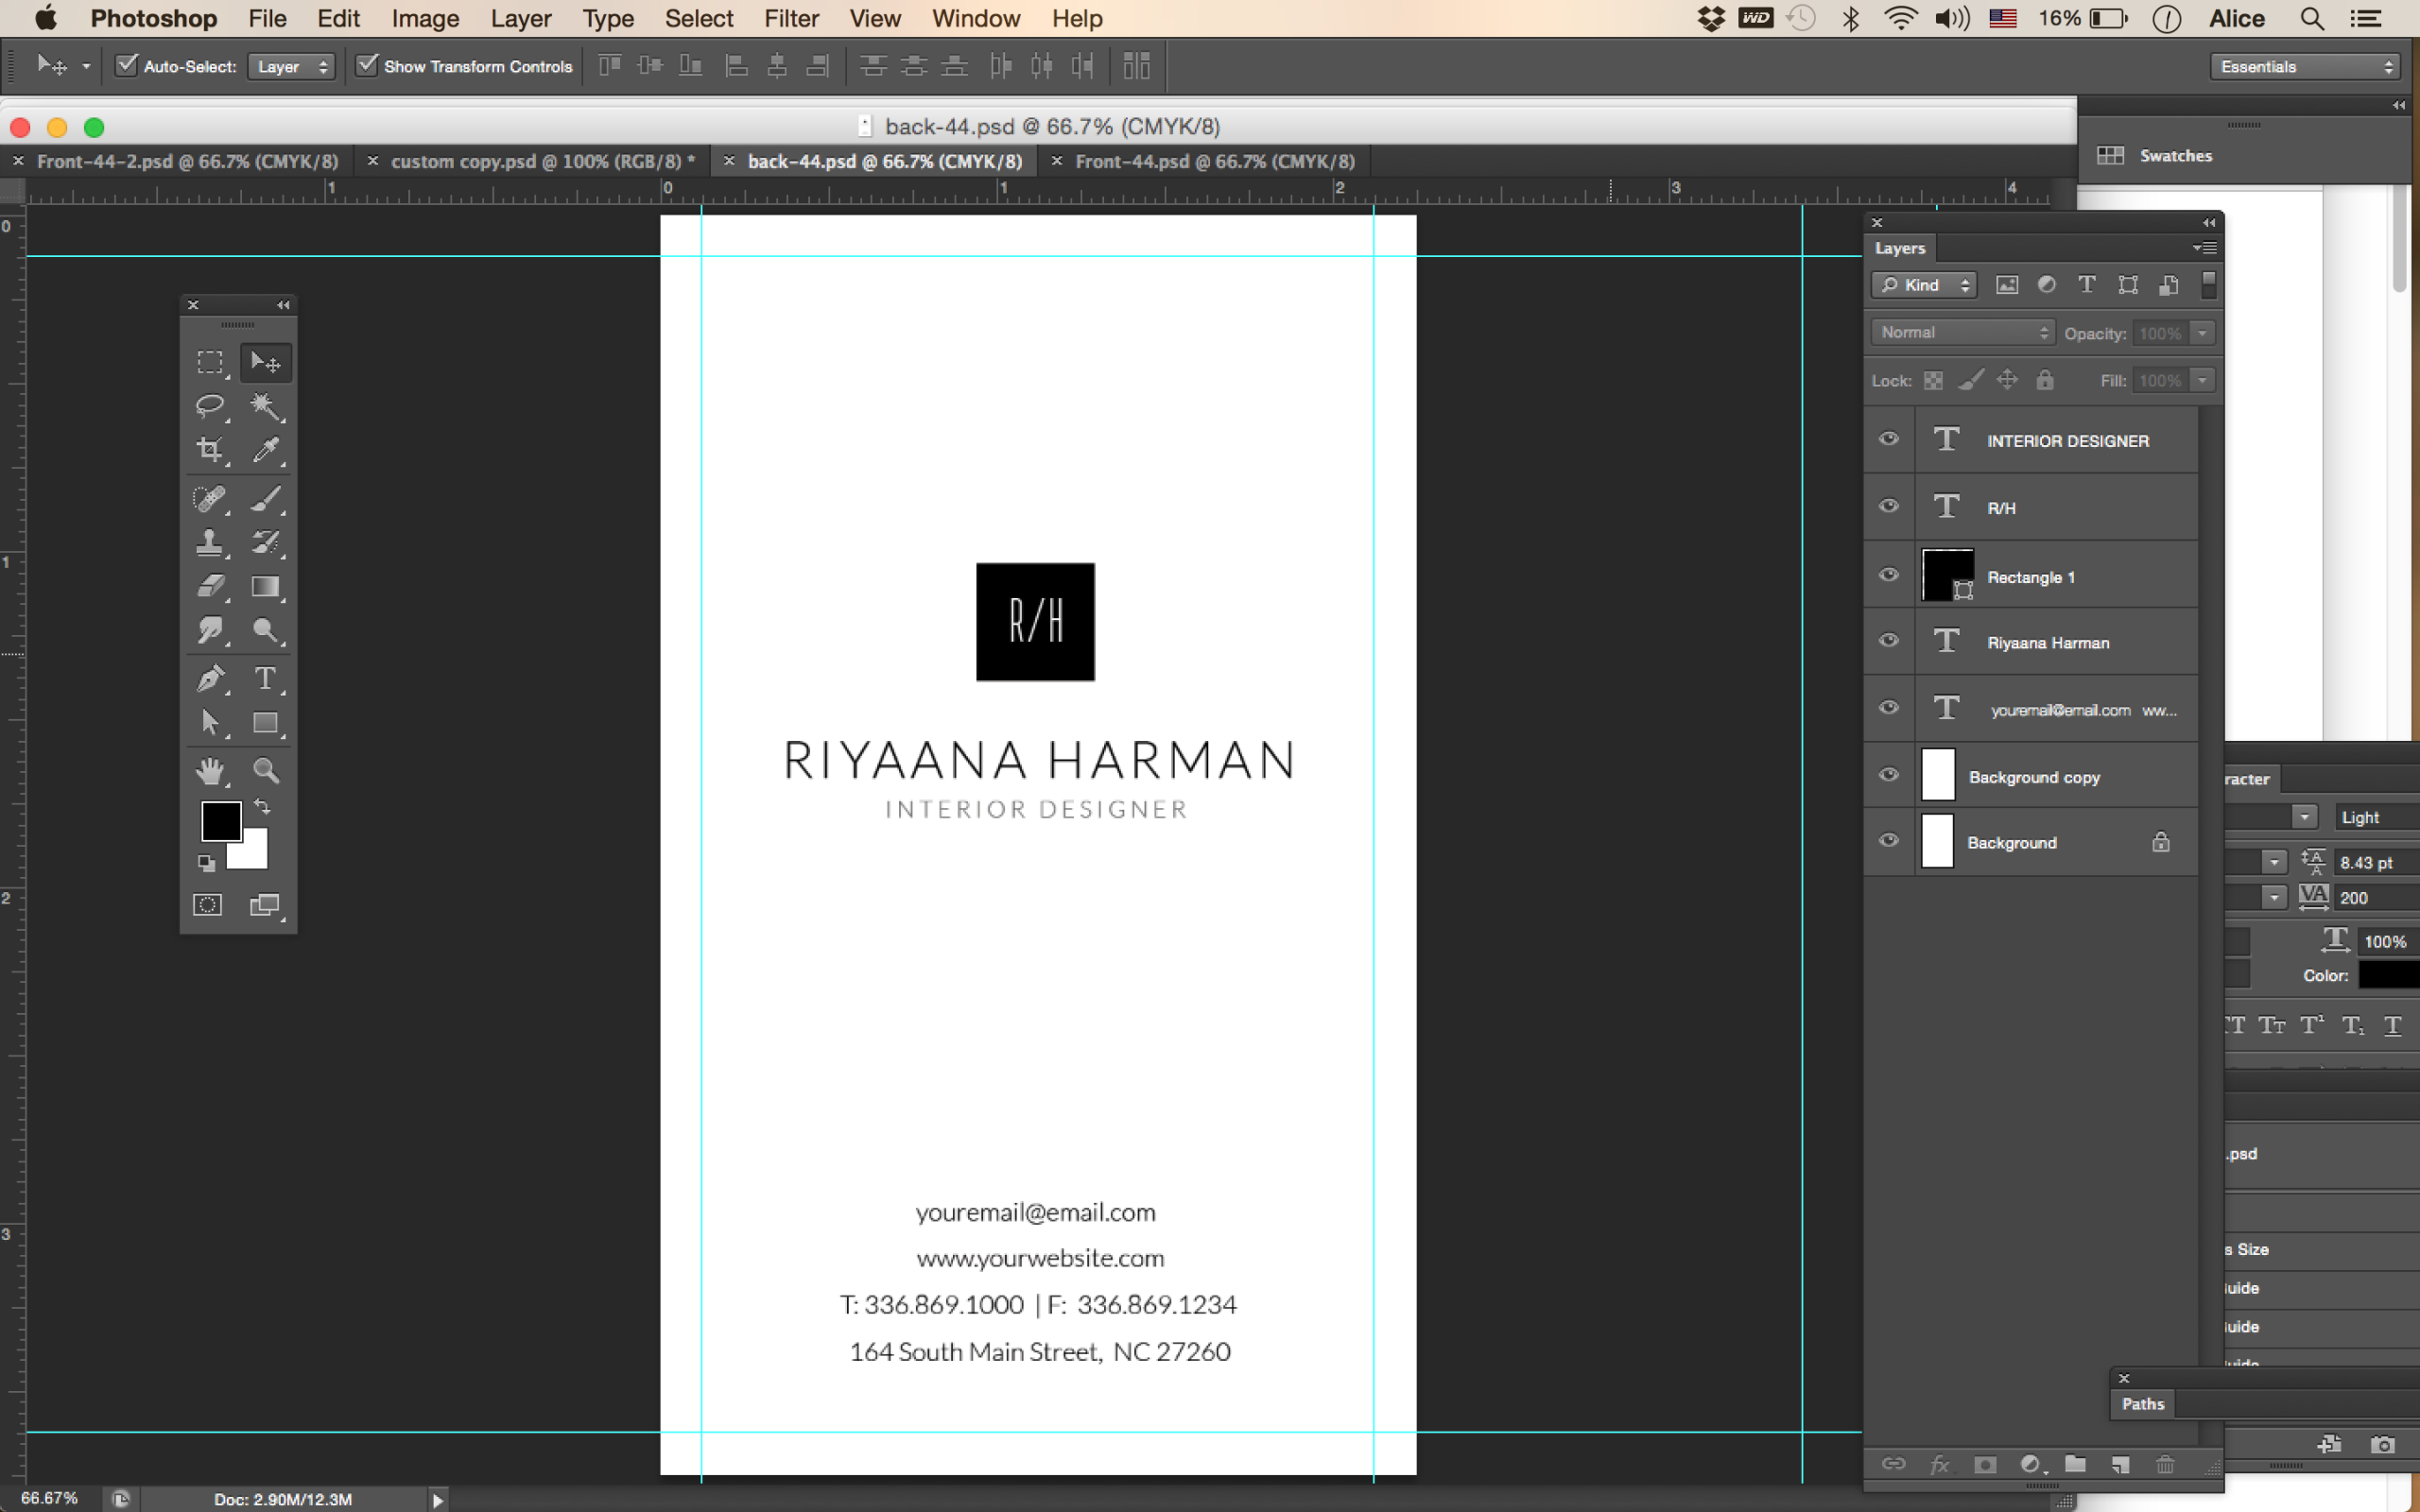Select the Eyedropper tool

coord(265,450)
